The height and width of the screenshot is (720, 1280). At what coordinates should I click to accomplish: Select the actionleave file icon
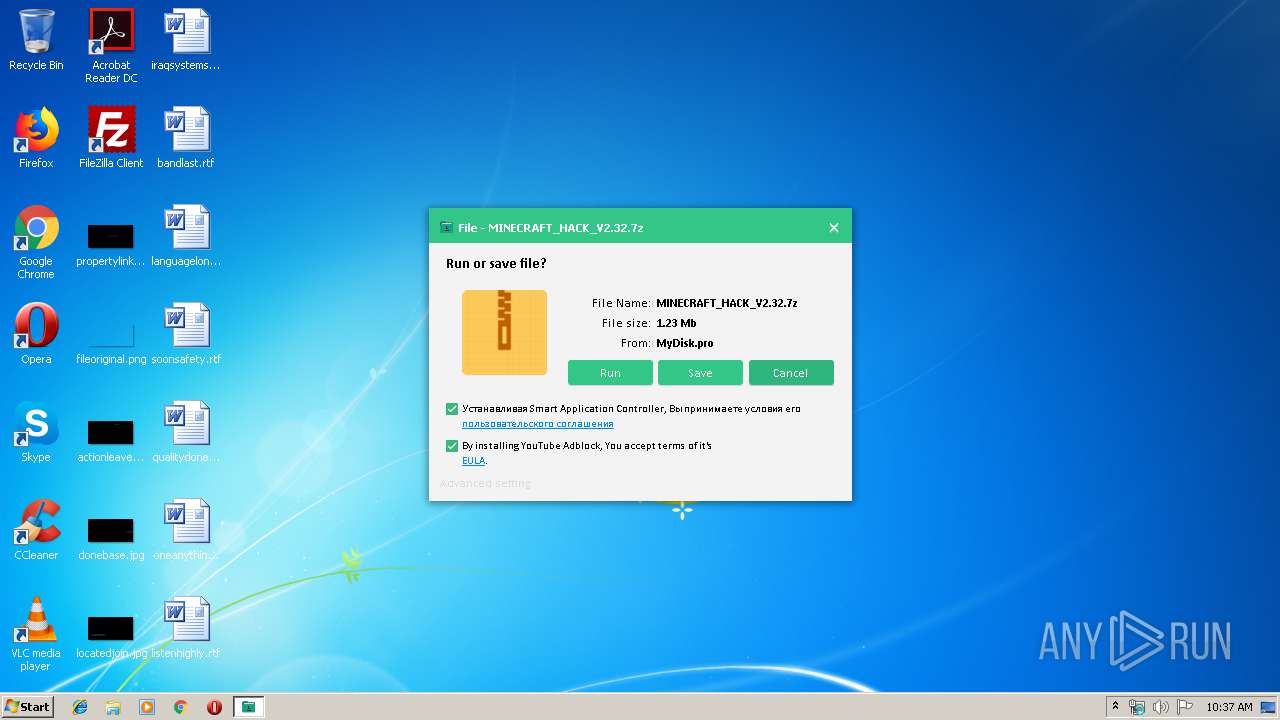click(x=111, y=441)
